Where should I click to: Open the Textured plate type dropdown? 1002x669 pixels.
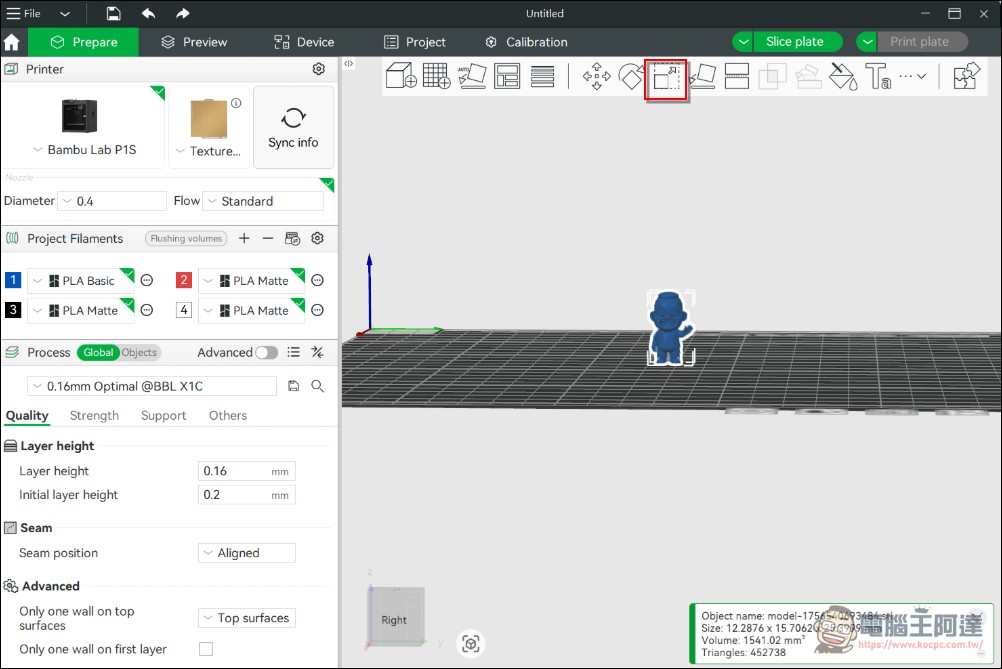point(208,151)
